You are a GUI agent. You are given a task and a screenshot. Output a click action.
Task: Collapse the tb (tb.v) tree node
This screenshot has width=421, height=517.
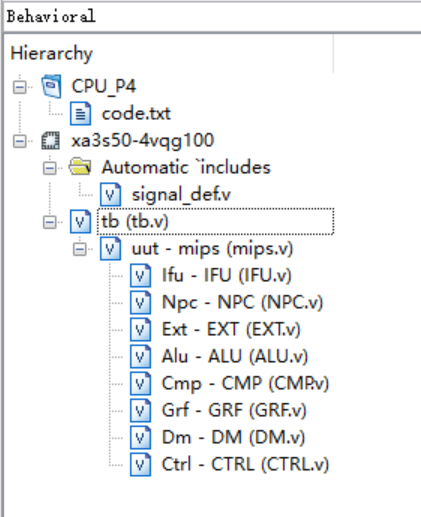[x=50, y=222]
